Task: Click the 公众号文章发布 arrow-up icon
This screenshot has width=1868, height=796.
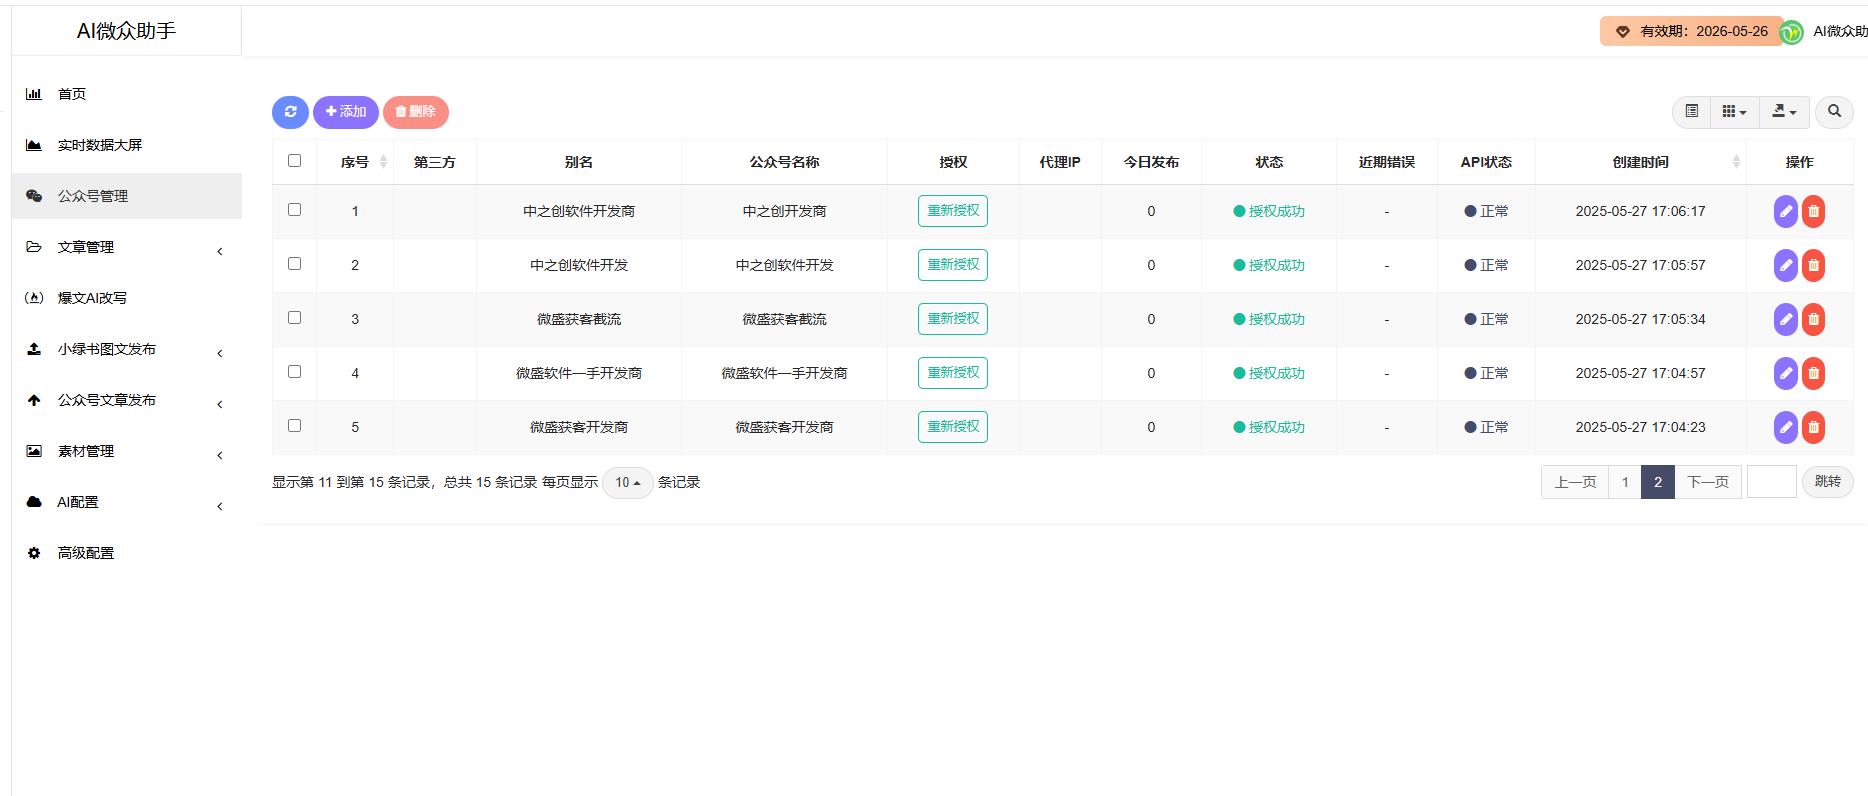Action: [34, 400]
